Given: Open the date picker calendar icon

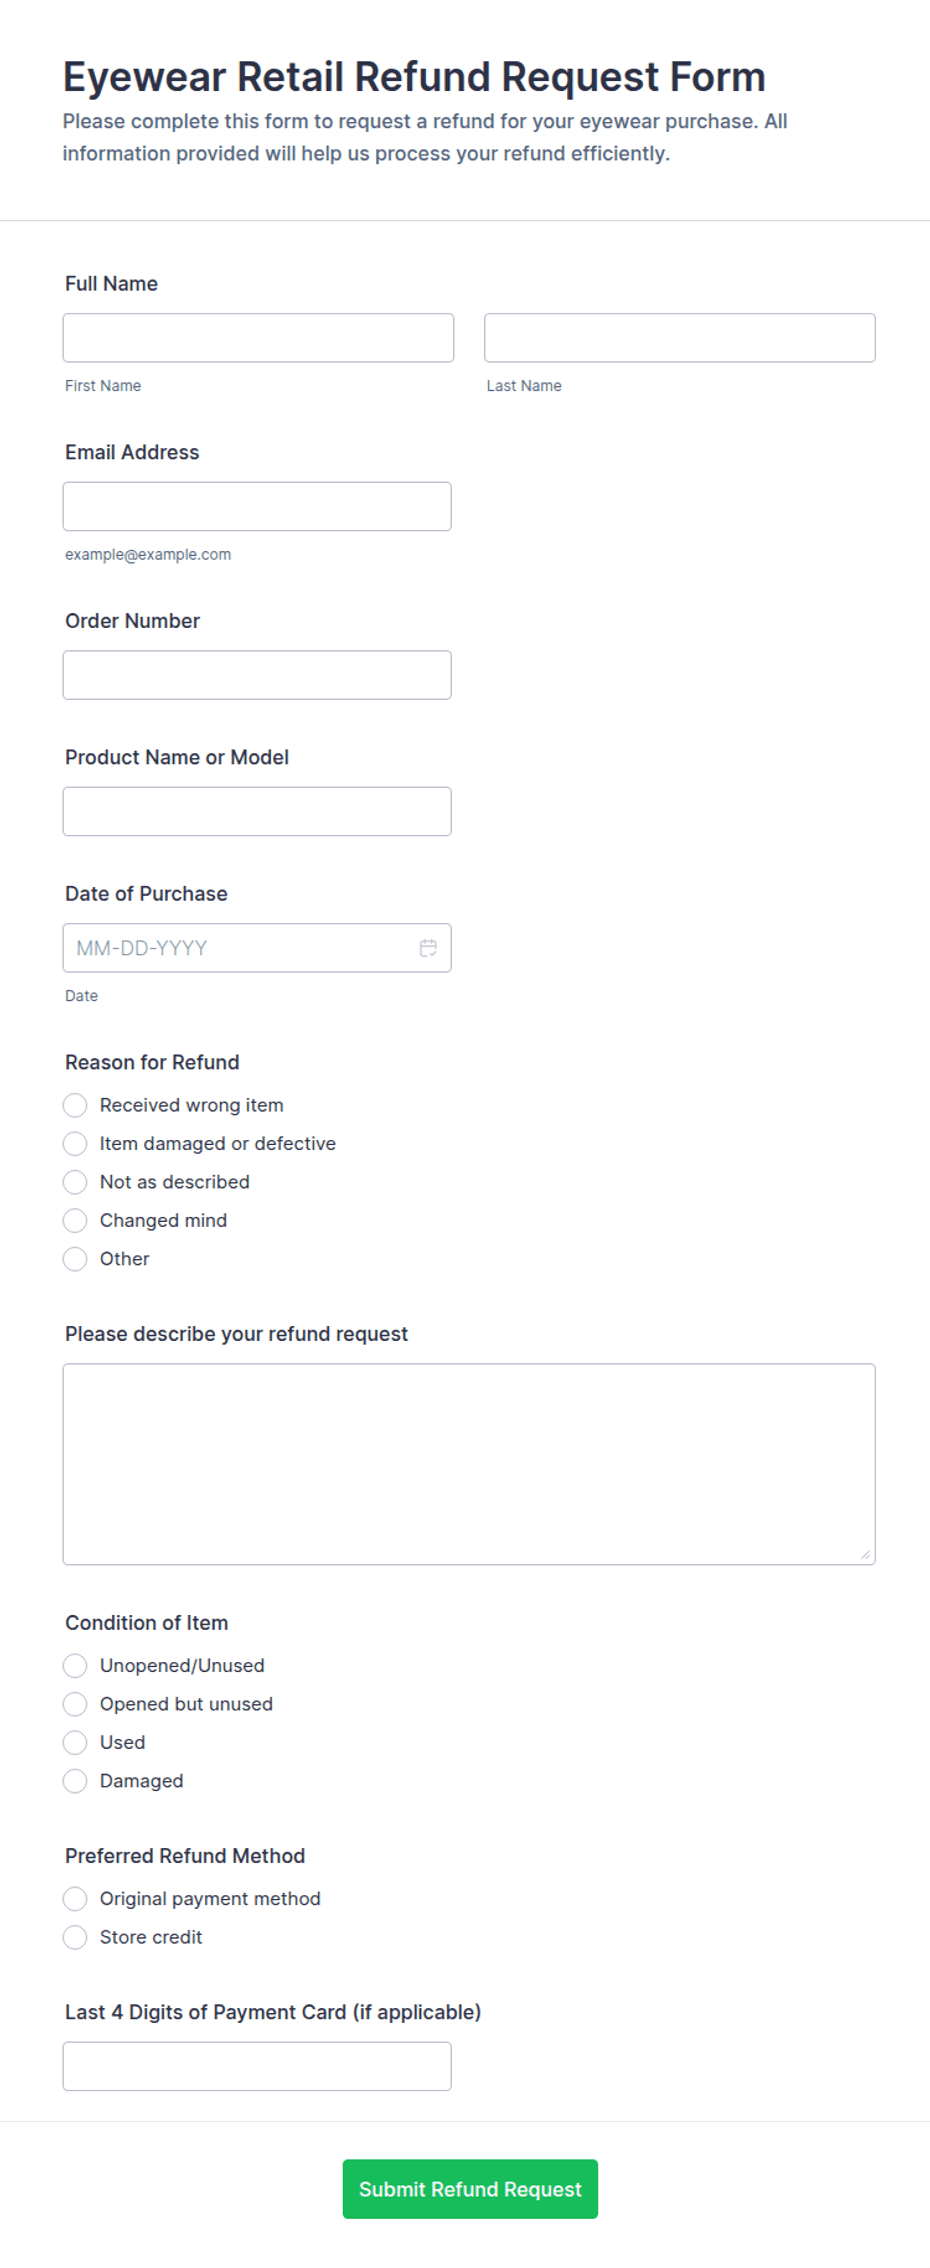Looking at the screenshot, I should tap(428, 948).
